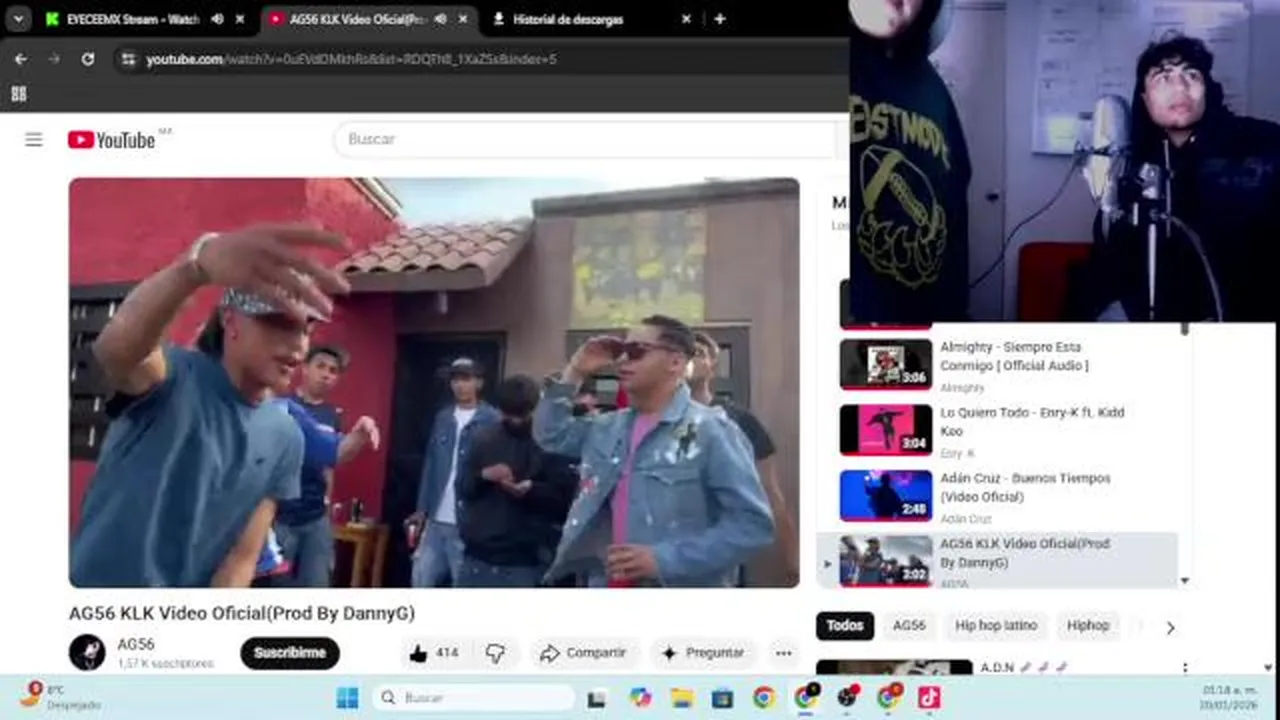This screenshot has height=720, width=1280.
Task: Open the three-dot more actions menu under the video
Action: coord(783,653)
